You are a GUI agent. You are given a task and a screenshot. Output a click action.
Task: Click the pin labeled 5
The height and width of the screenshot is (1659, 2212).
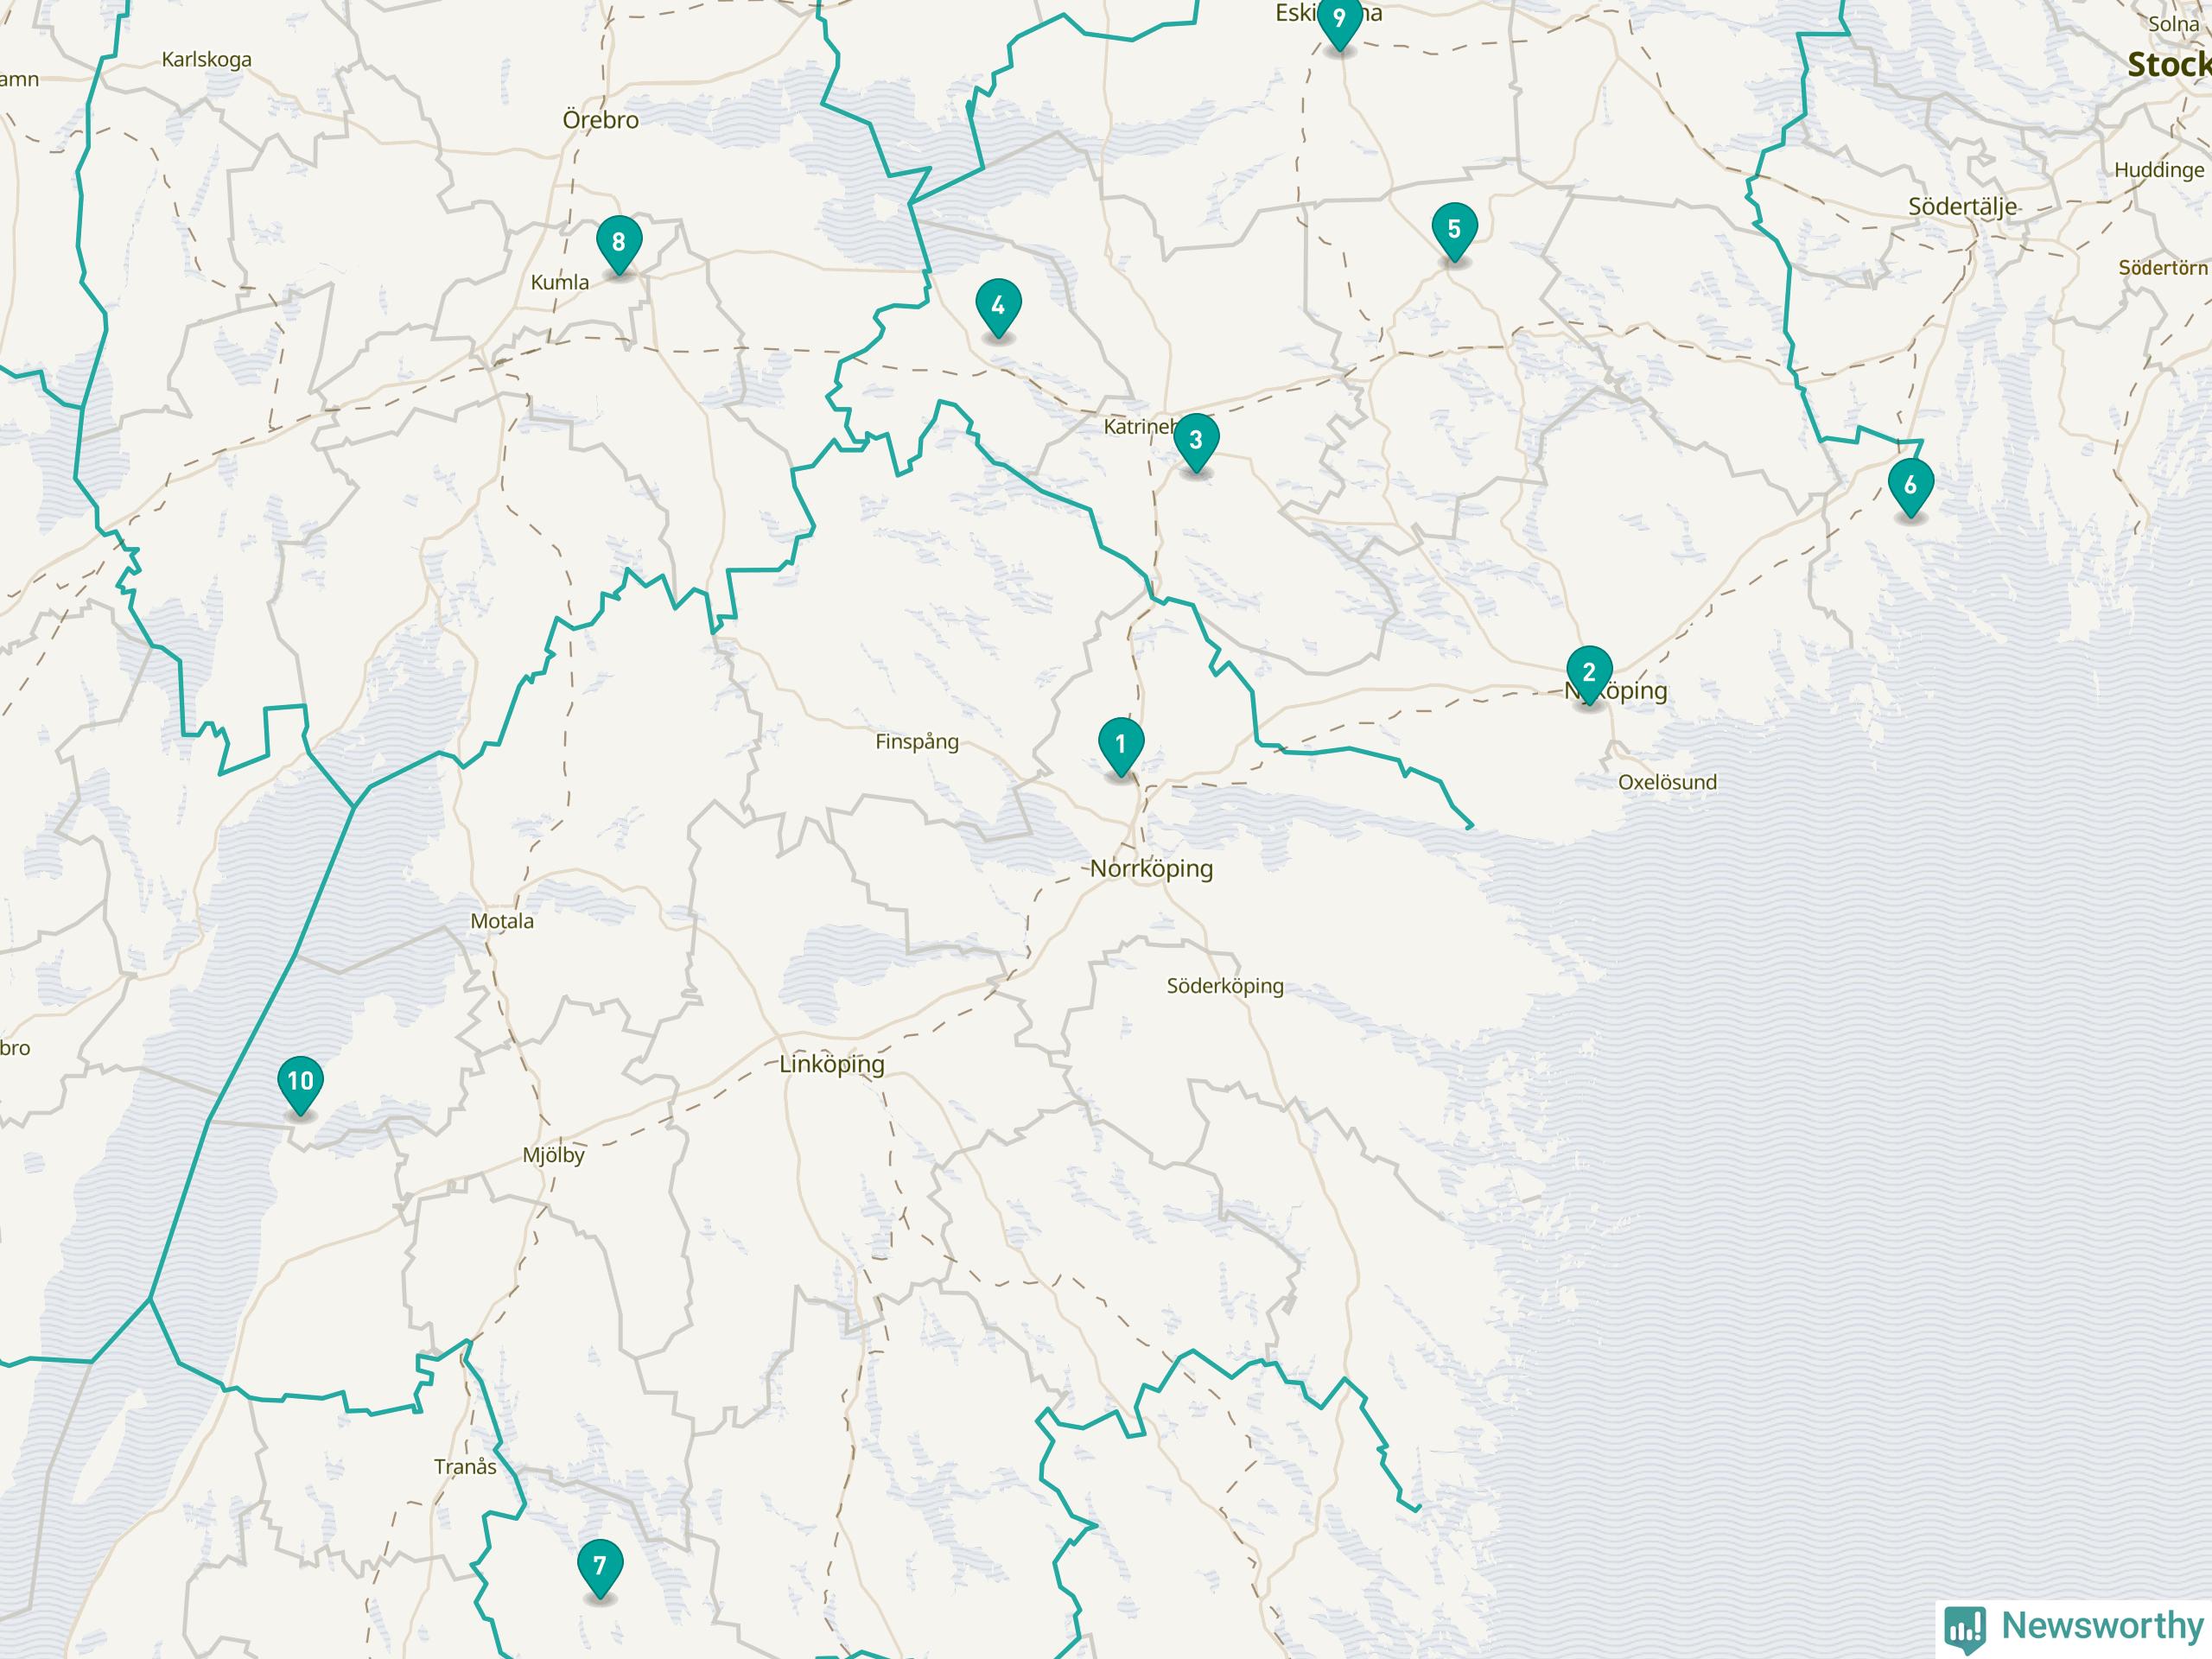click(x=1453, y=229)
